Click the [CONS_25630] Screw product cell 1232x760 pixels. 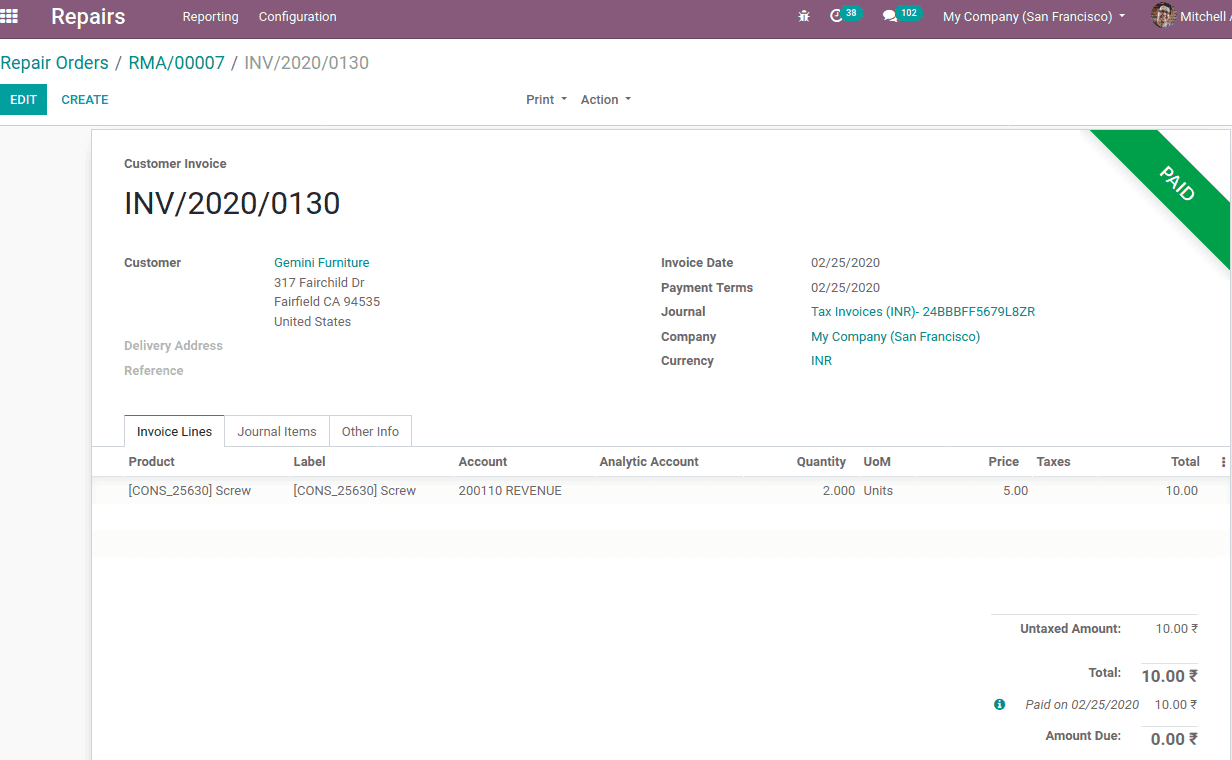[190, 491]
